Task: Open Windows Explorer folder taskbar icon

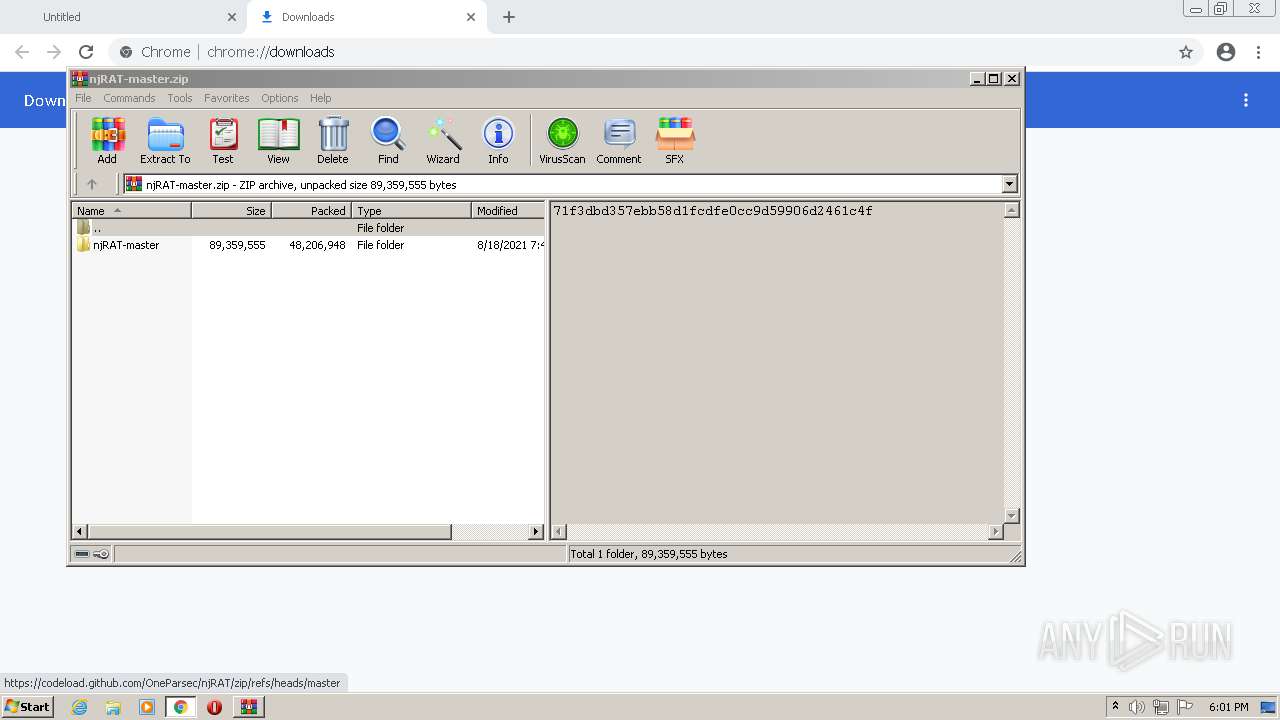Action: click(x=113, y=707)
